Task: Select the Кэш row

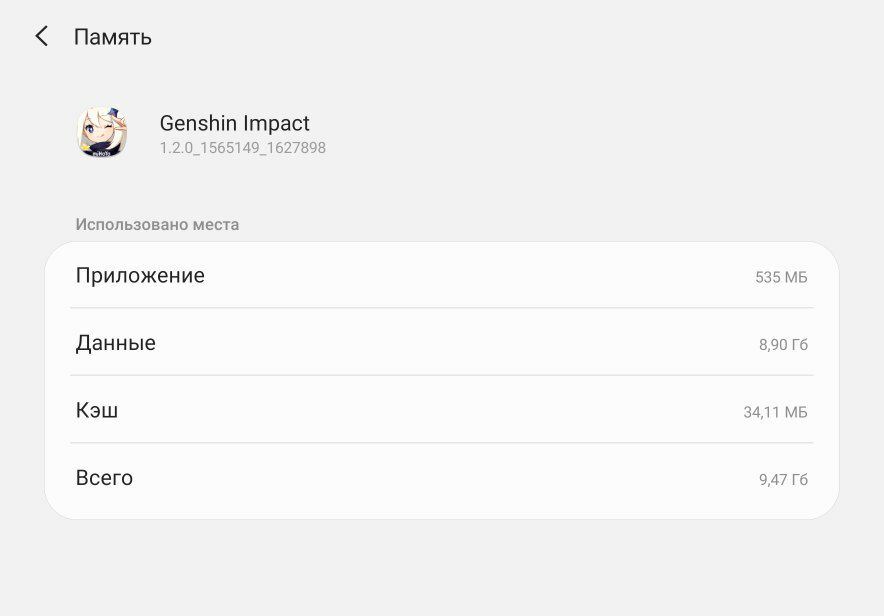Action: point(442,410)
